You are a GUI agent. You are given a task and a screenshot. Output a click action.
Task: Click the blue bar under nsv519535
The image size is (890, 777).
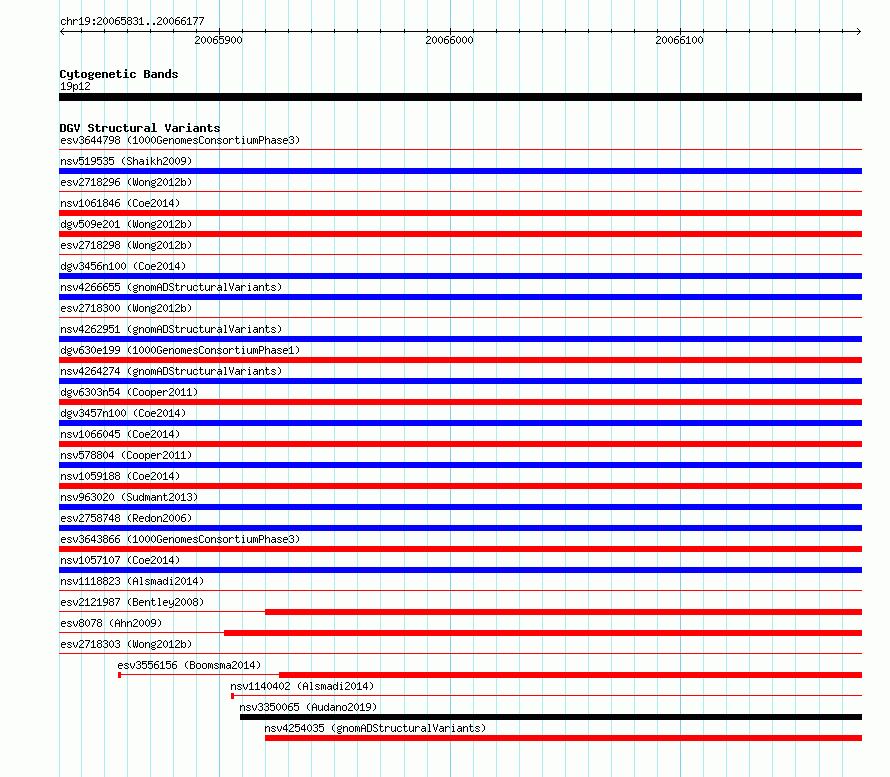coord(460,171)
